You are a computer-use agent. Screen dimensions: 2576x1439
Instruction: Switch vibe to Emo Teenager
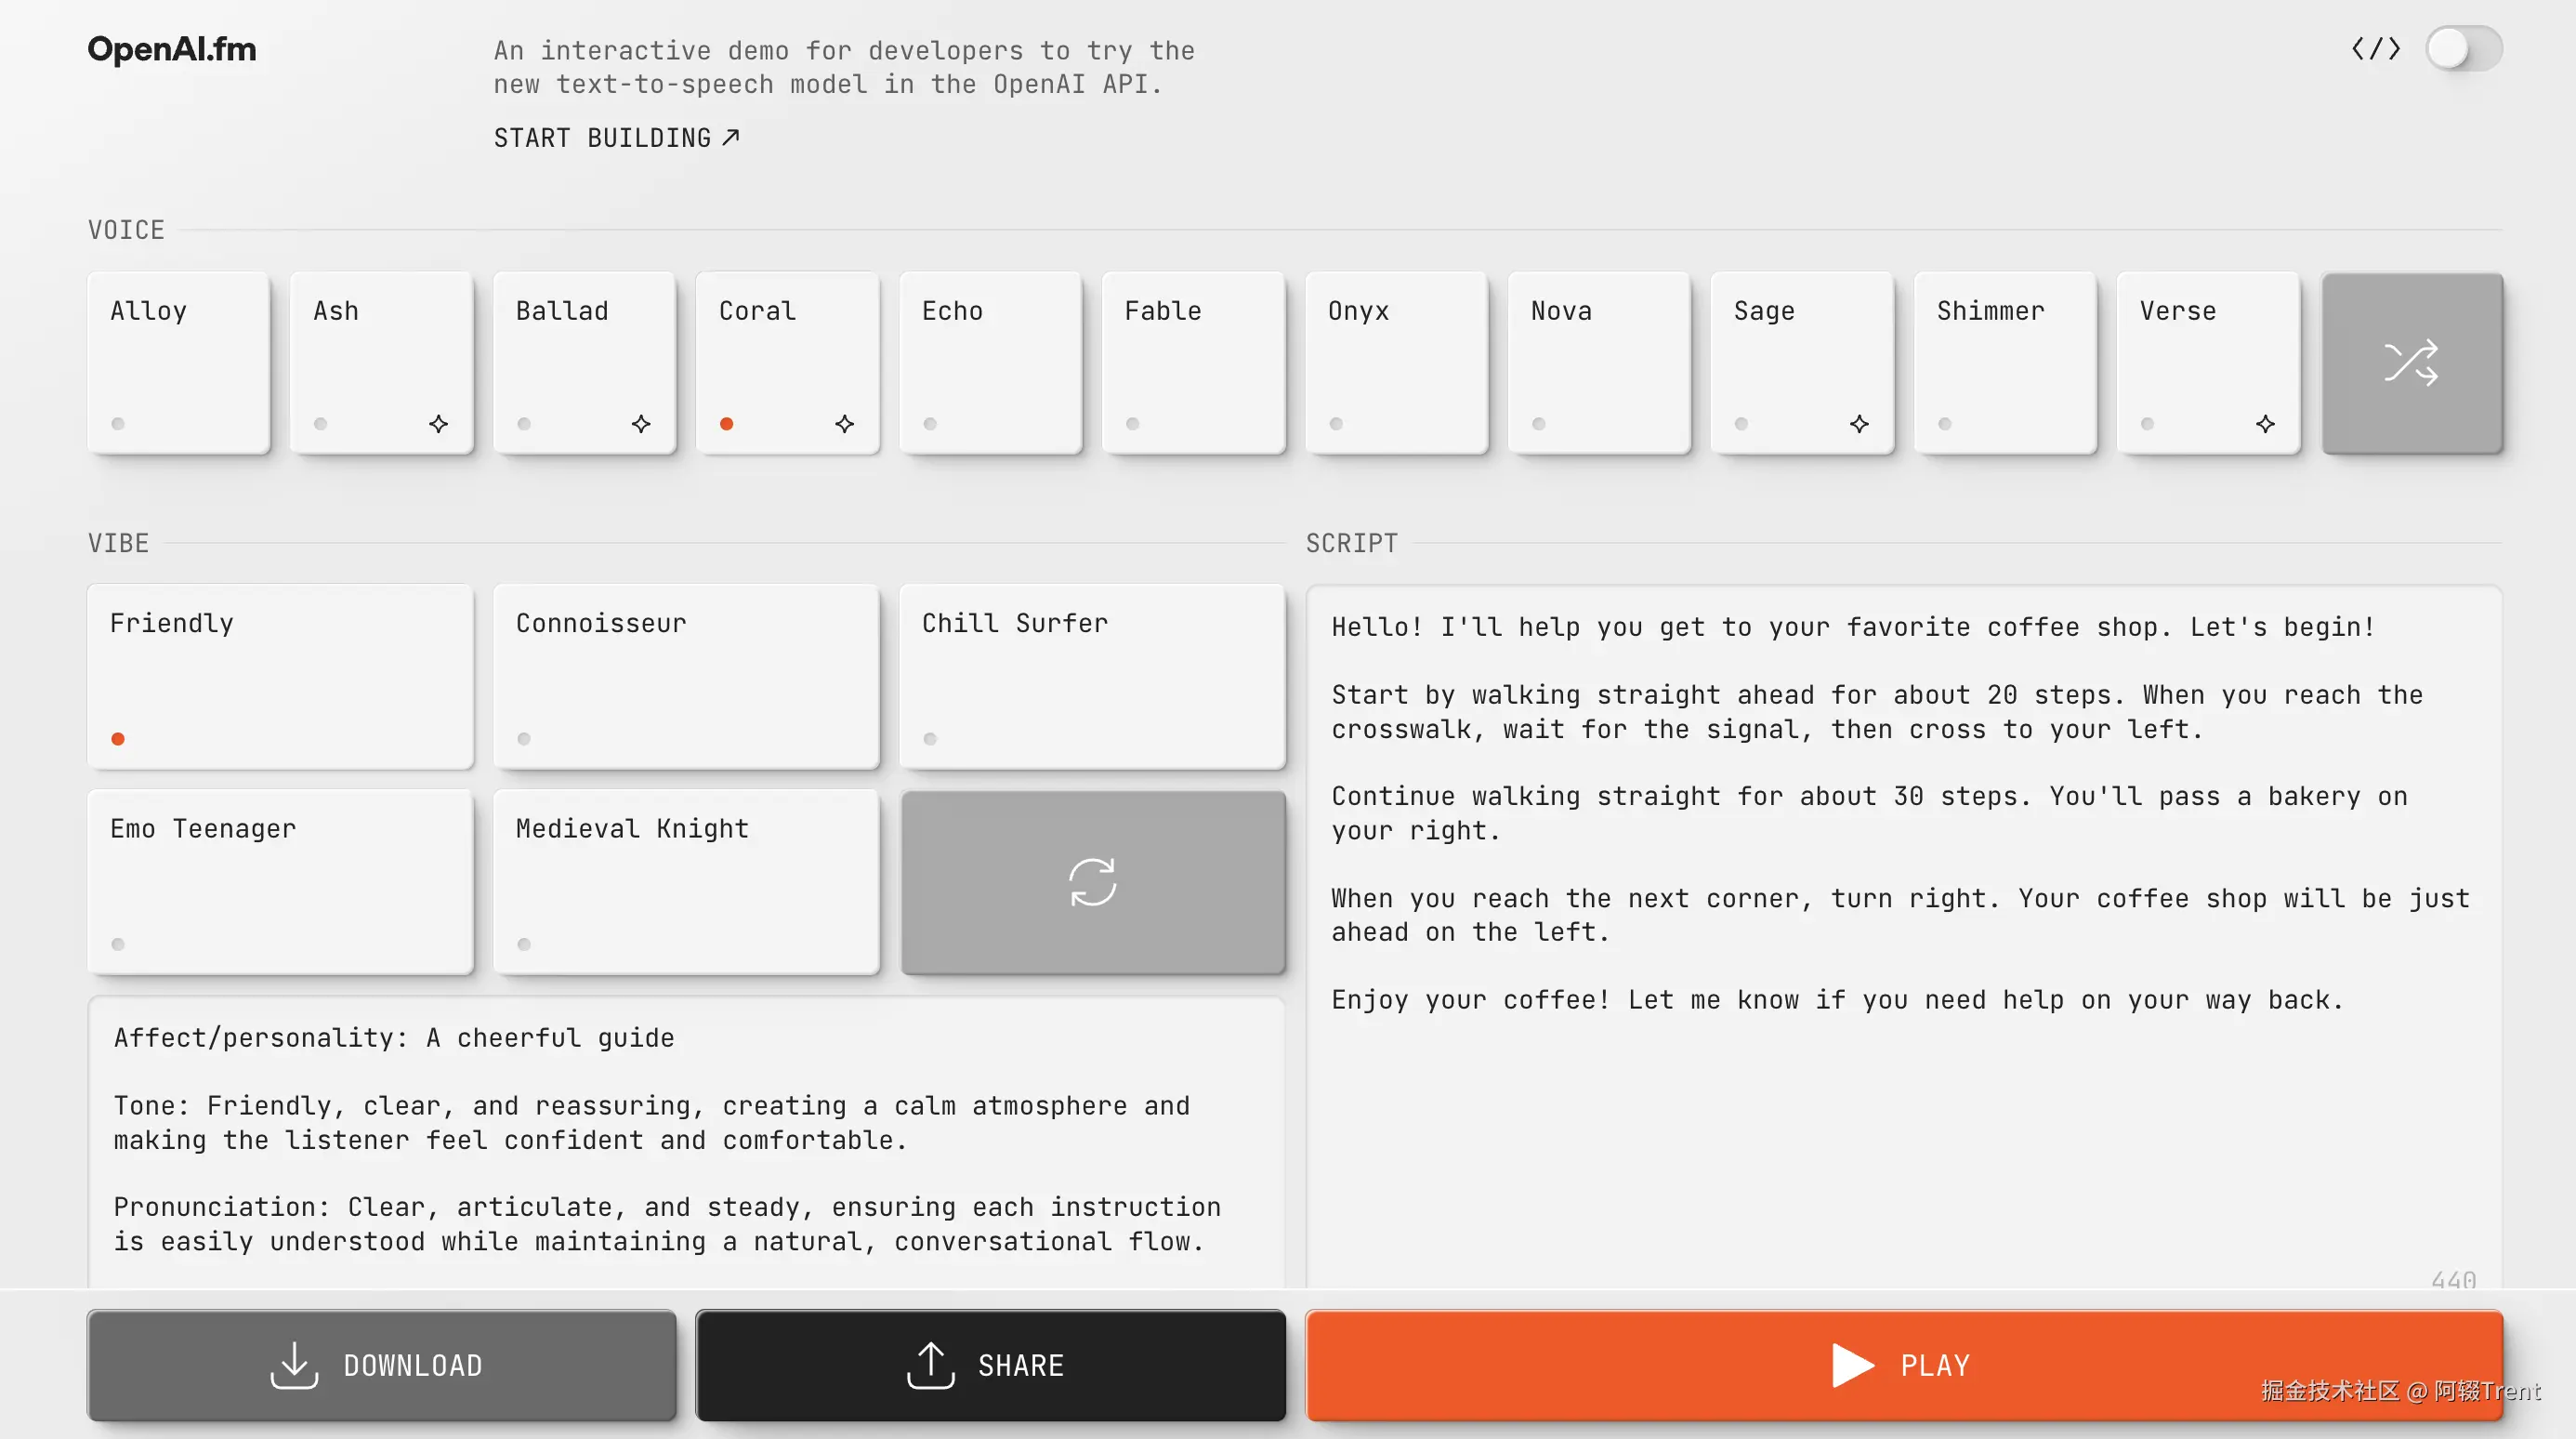tap(280, 882)
